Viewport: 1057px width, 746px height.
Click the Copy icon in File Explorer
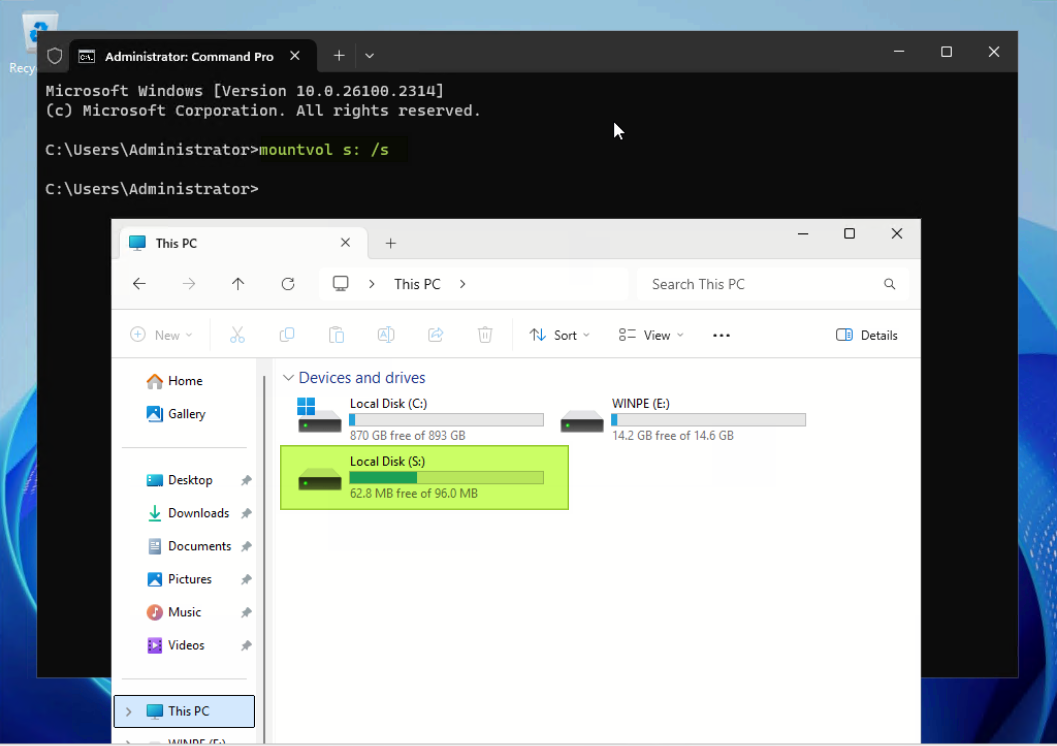[x=287, y=334]
